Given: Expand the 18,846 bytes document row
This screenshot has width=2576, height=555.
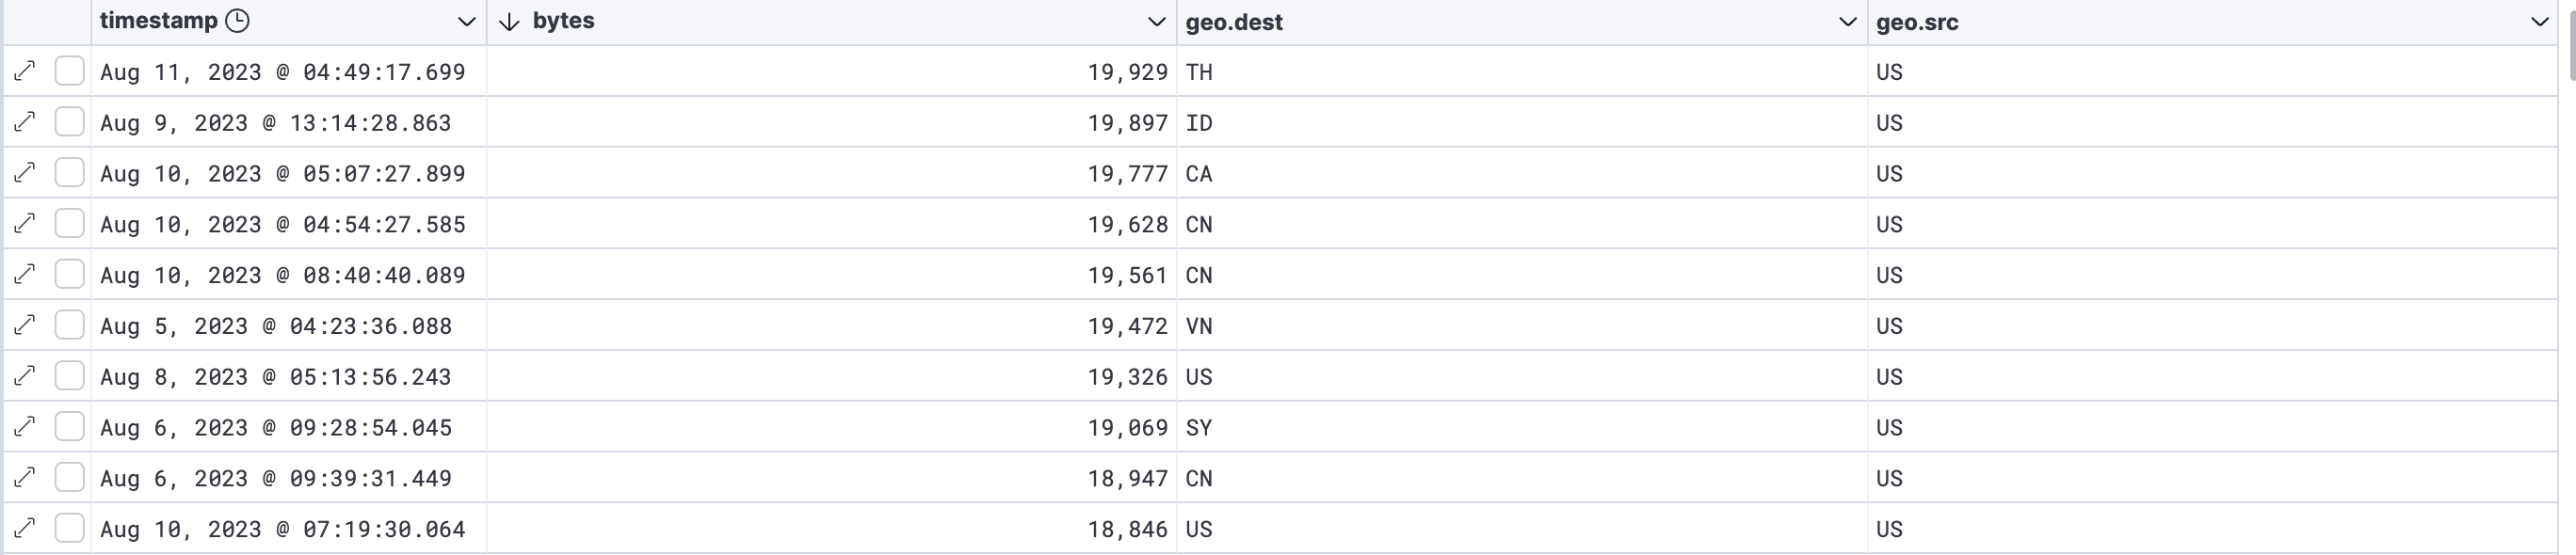Looking at the screenshot, I should pyautogui.click(x=25, y=528).
